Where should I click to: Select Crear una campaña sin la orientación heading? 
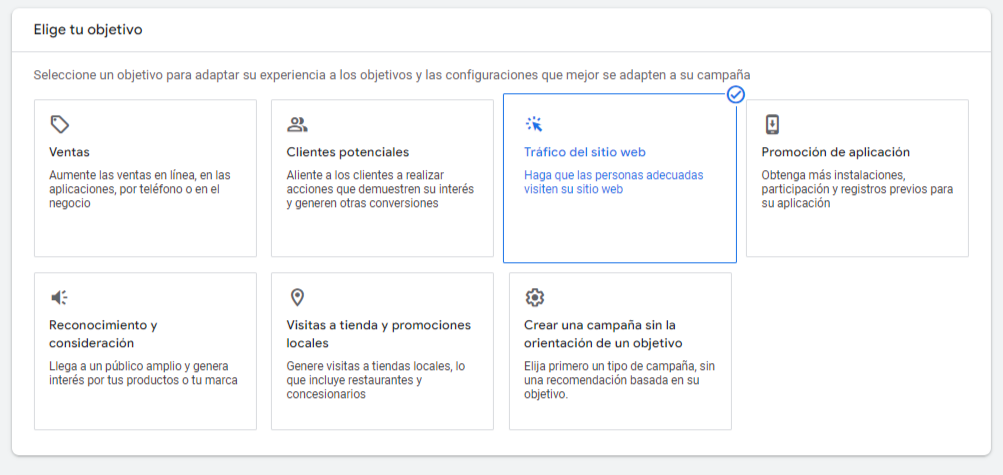click(x=600, y=334)
